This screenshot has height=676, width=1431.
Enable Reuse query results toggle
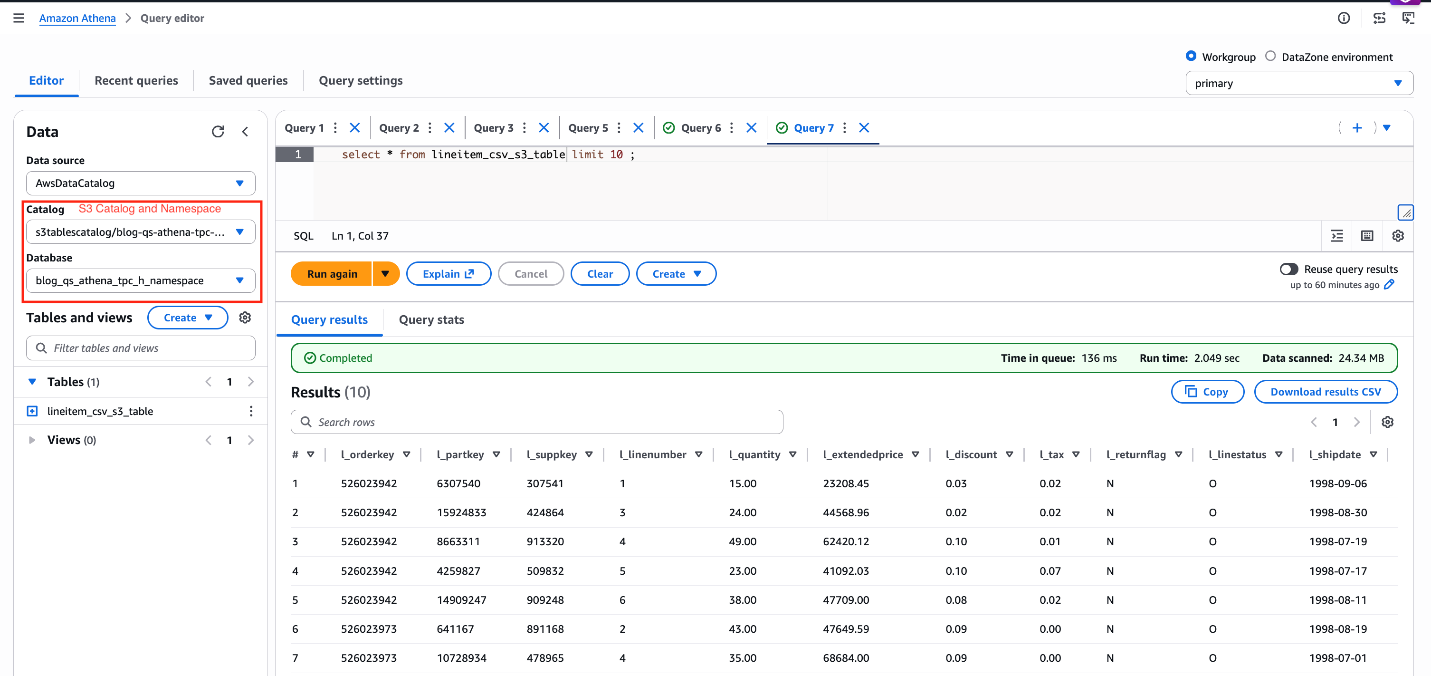tap(1289, 269)
